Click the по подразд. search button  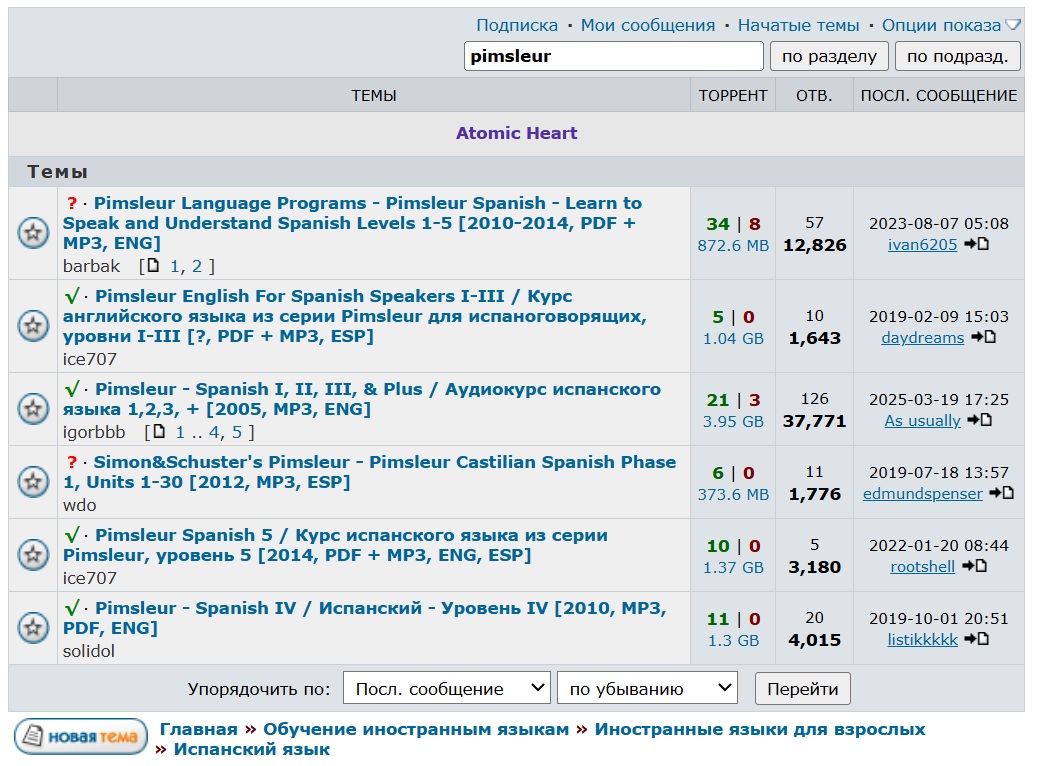click(958, 56)
